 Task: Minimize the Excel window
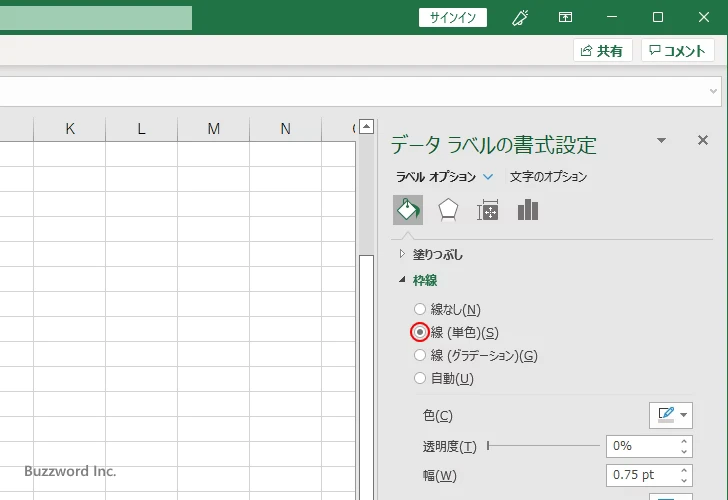[612, 18]
